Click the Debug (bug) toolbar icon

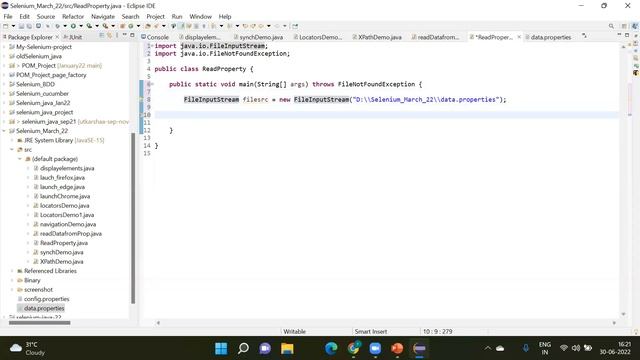click(58, 26)
